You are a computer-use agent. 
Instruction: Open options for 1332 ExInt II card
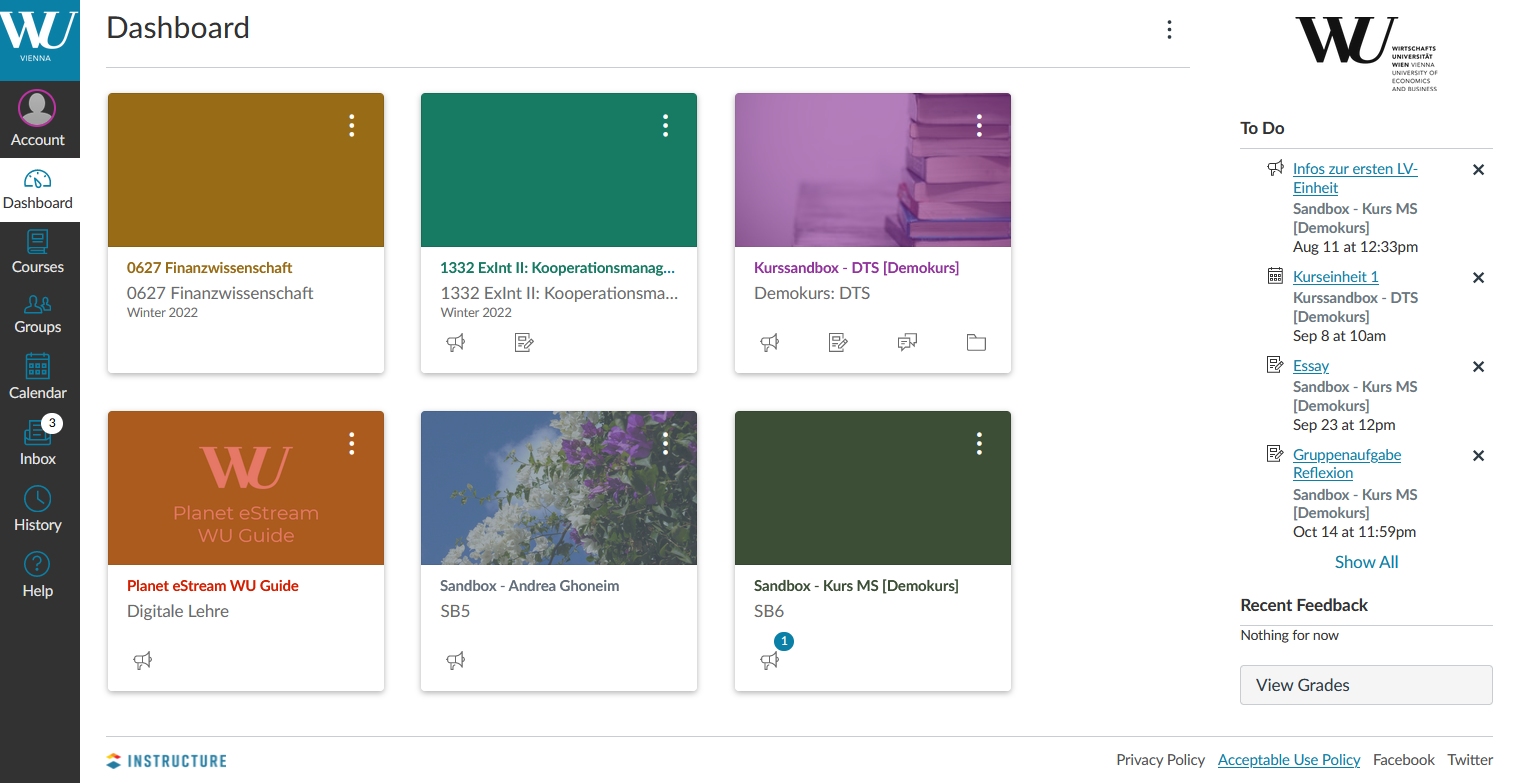(665, 125)
